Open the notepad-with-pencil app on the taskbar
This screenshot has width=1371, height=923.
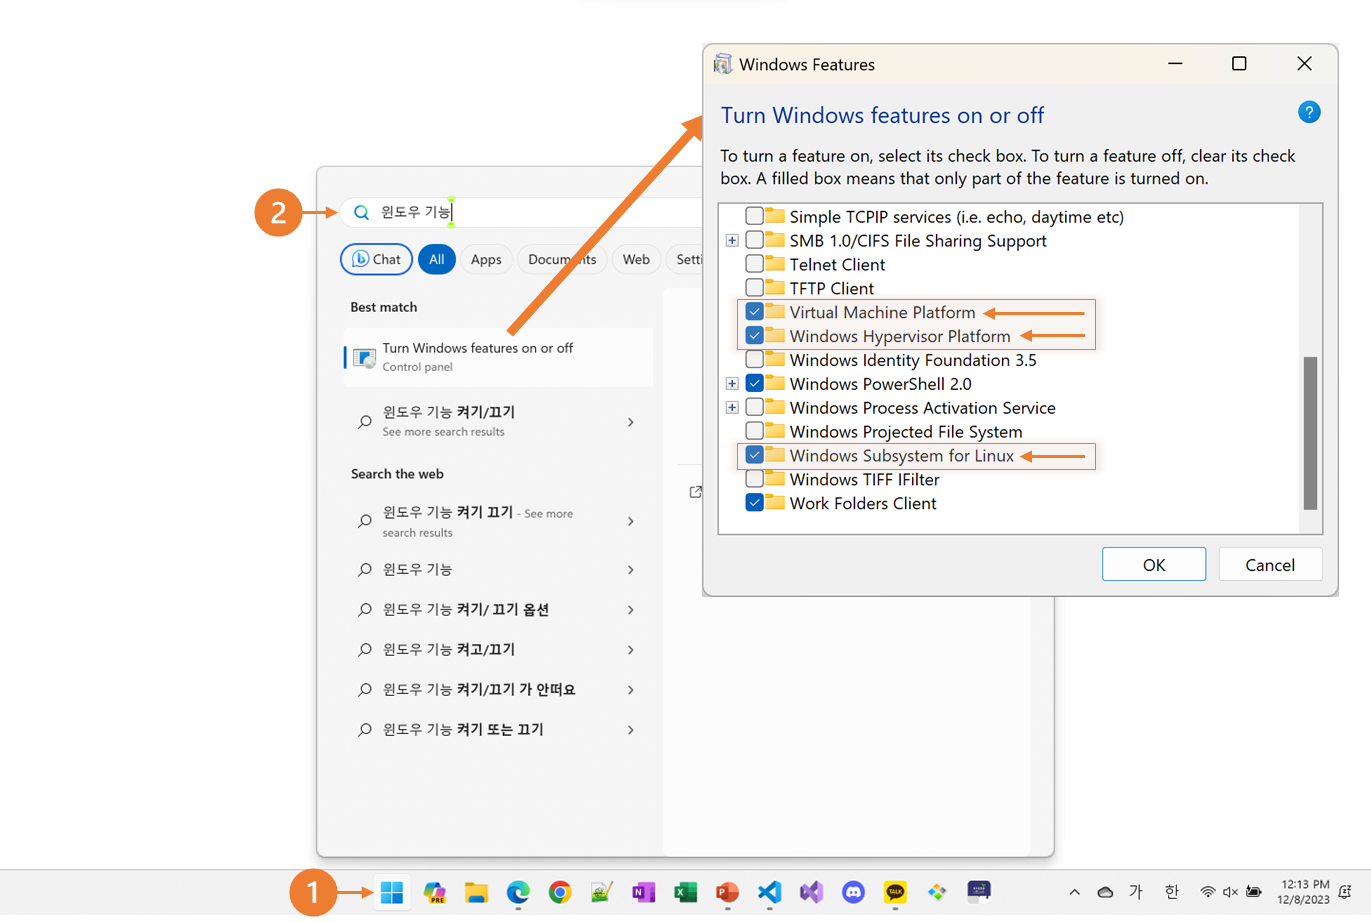(601, 892)
